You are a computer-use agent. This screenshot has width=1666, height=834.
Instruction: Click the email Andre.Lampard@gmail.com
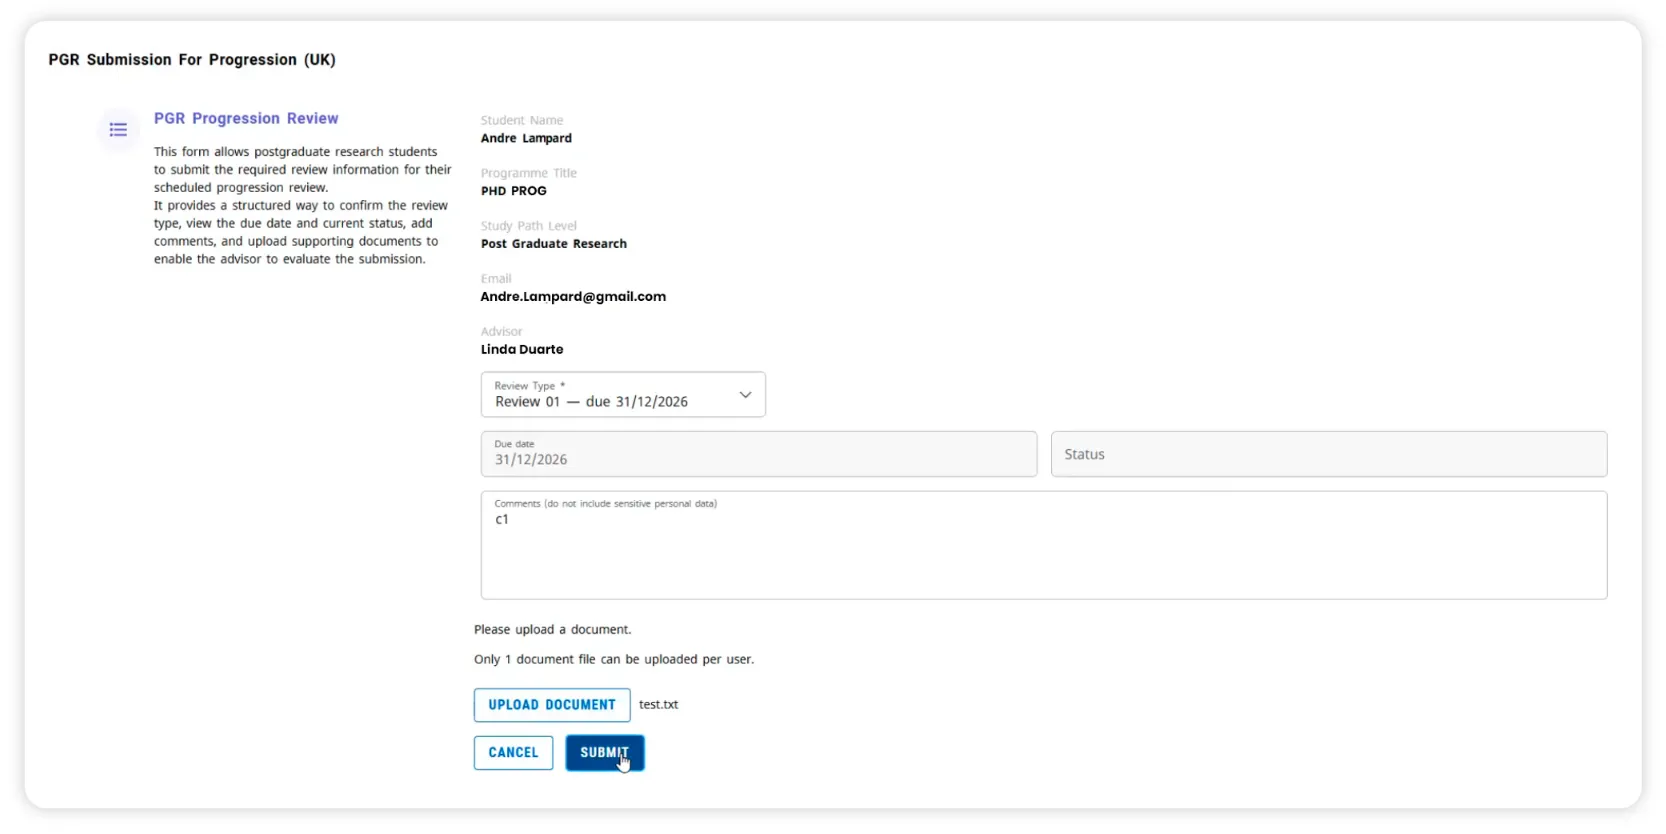coord(573,297)
